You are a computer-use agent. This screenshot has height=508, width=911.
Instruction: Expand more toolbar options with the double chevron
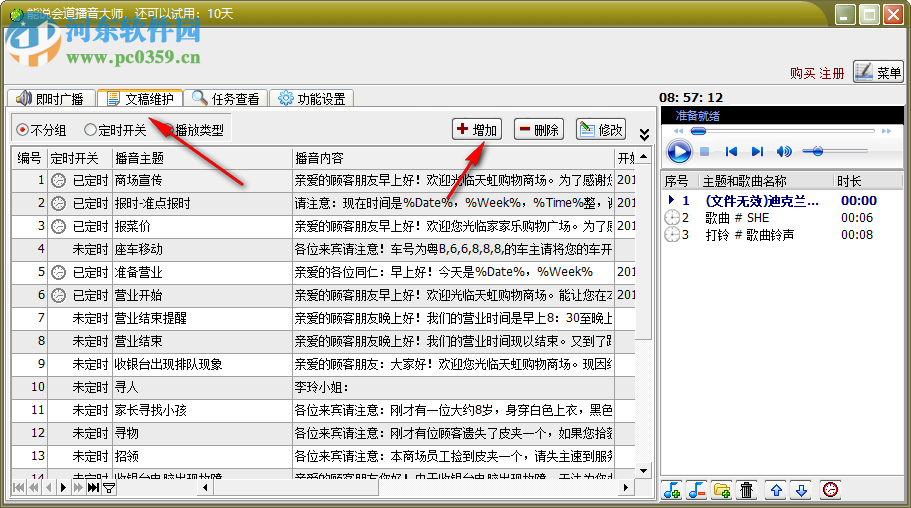644,135
